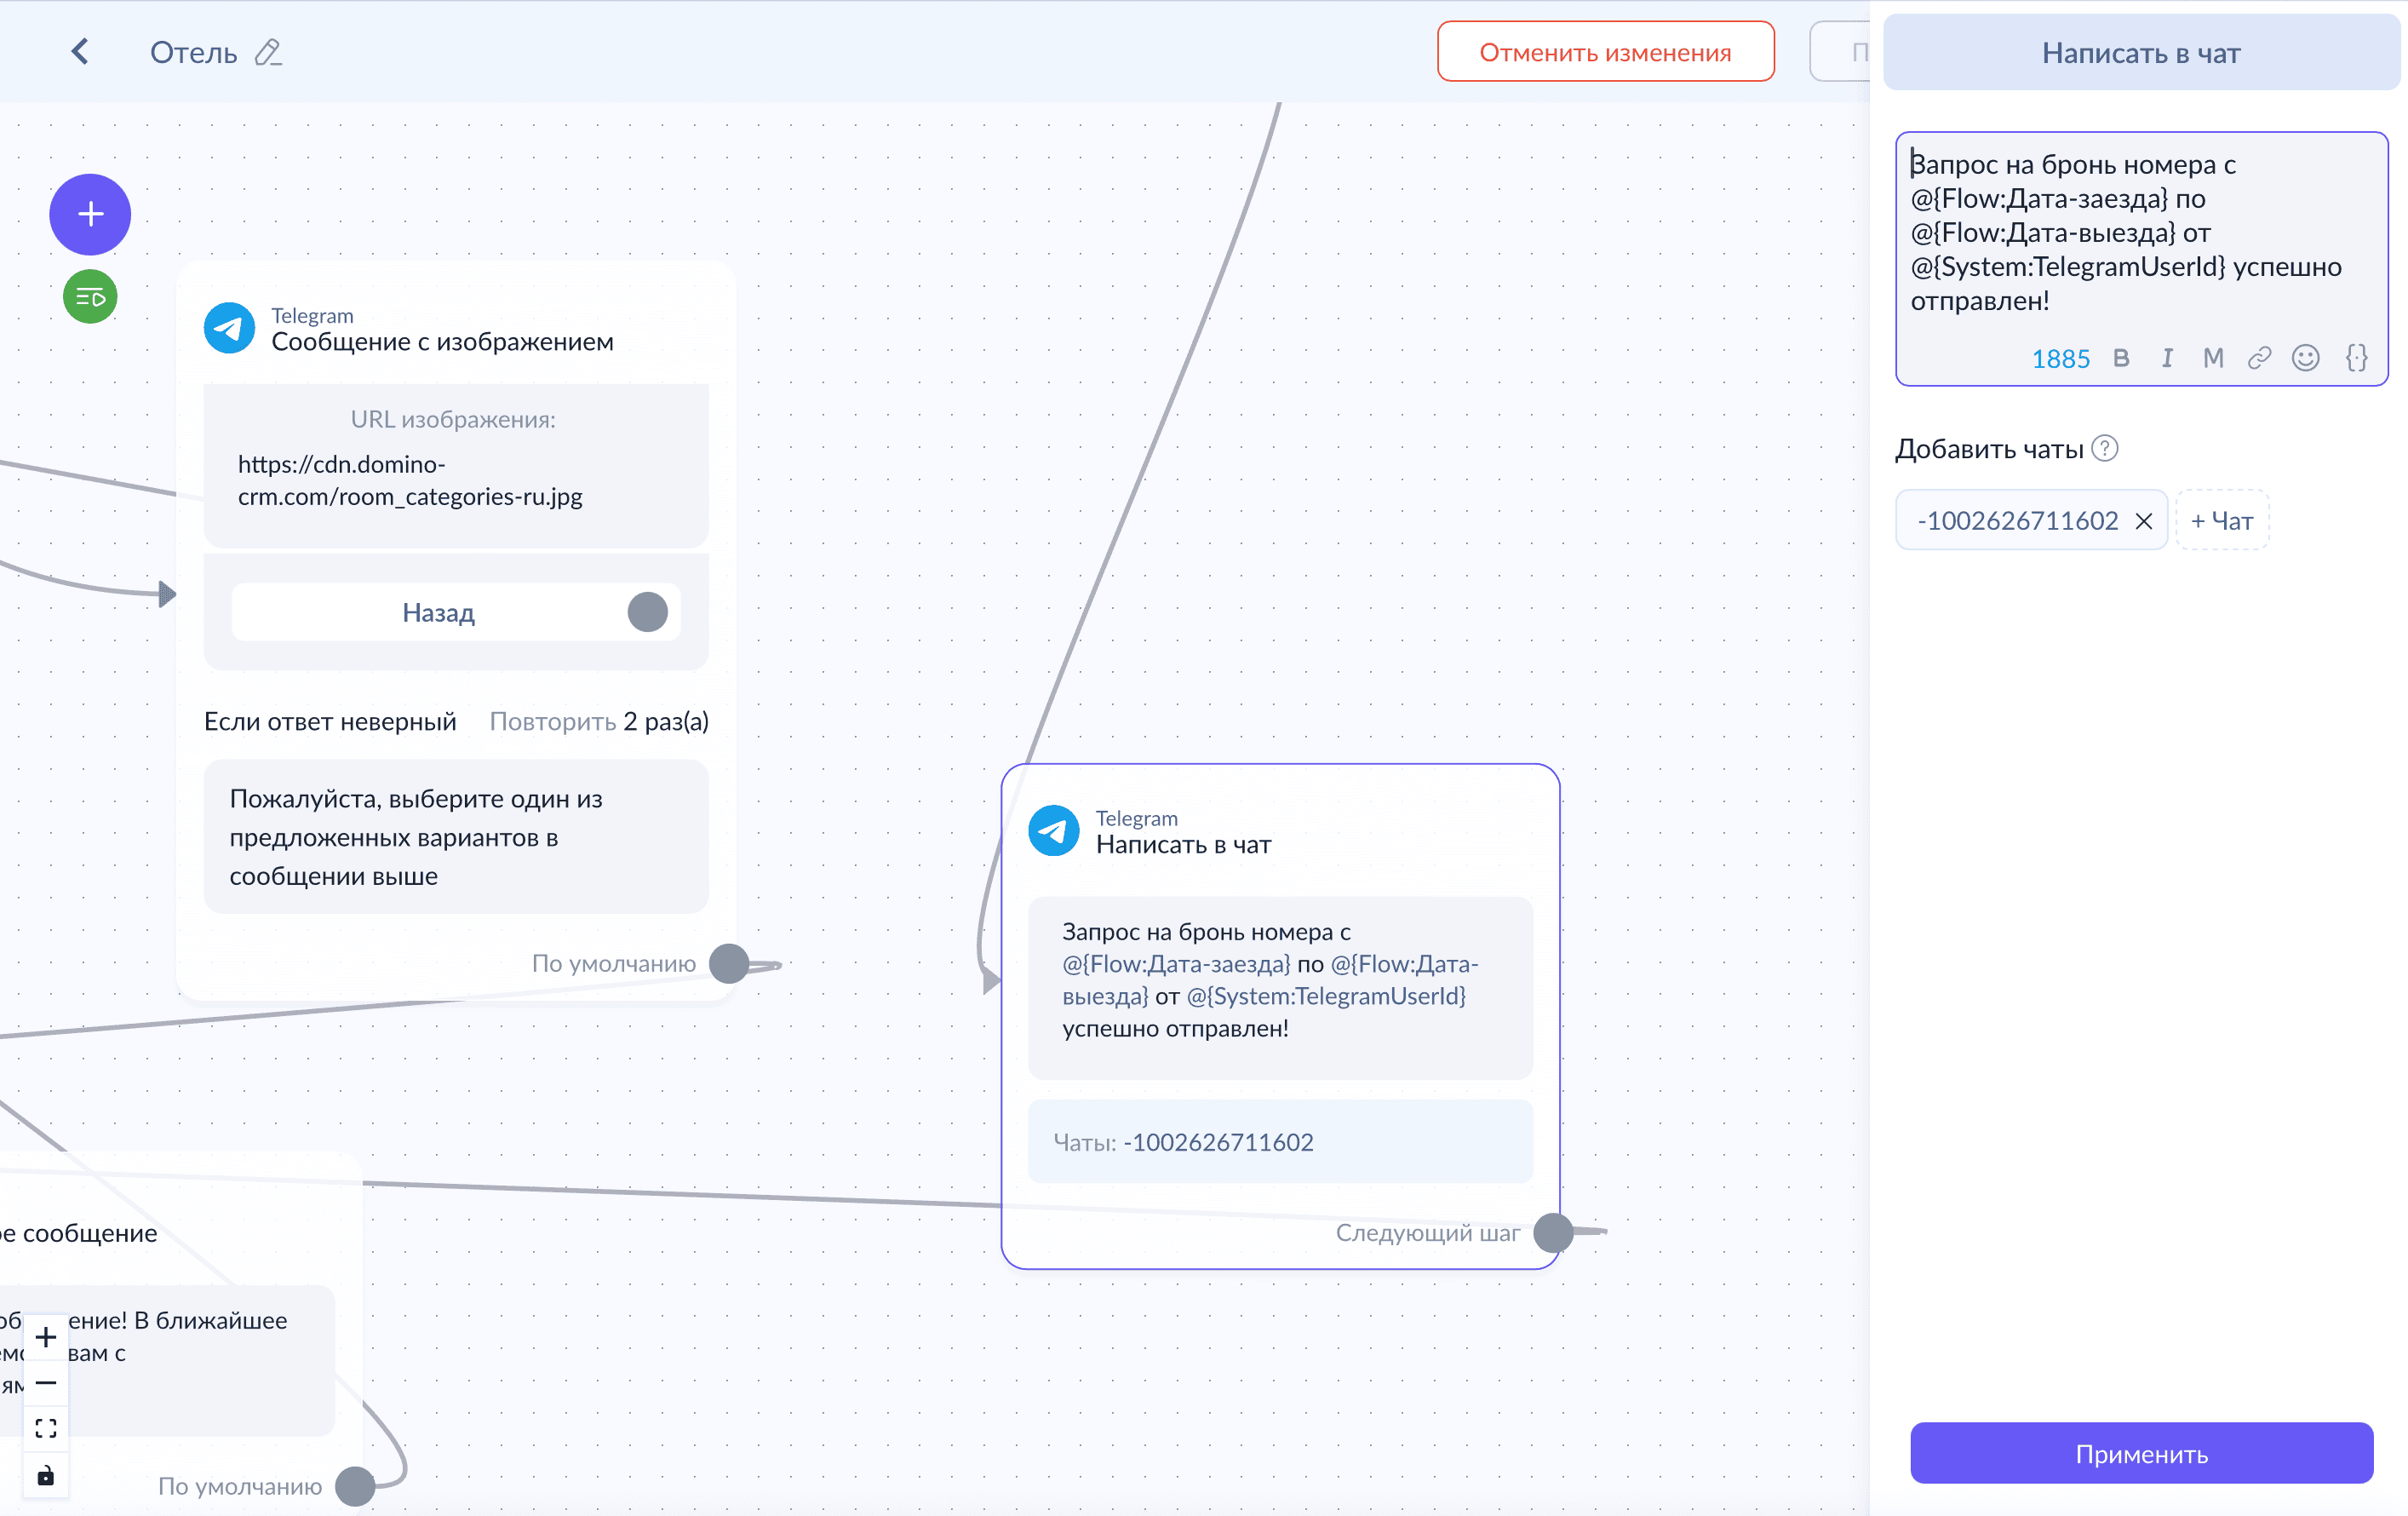Click the URL изображения label

coord(453,419)
